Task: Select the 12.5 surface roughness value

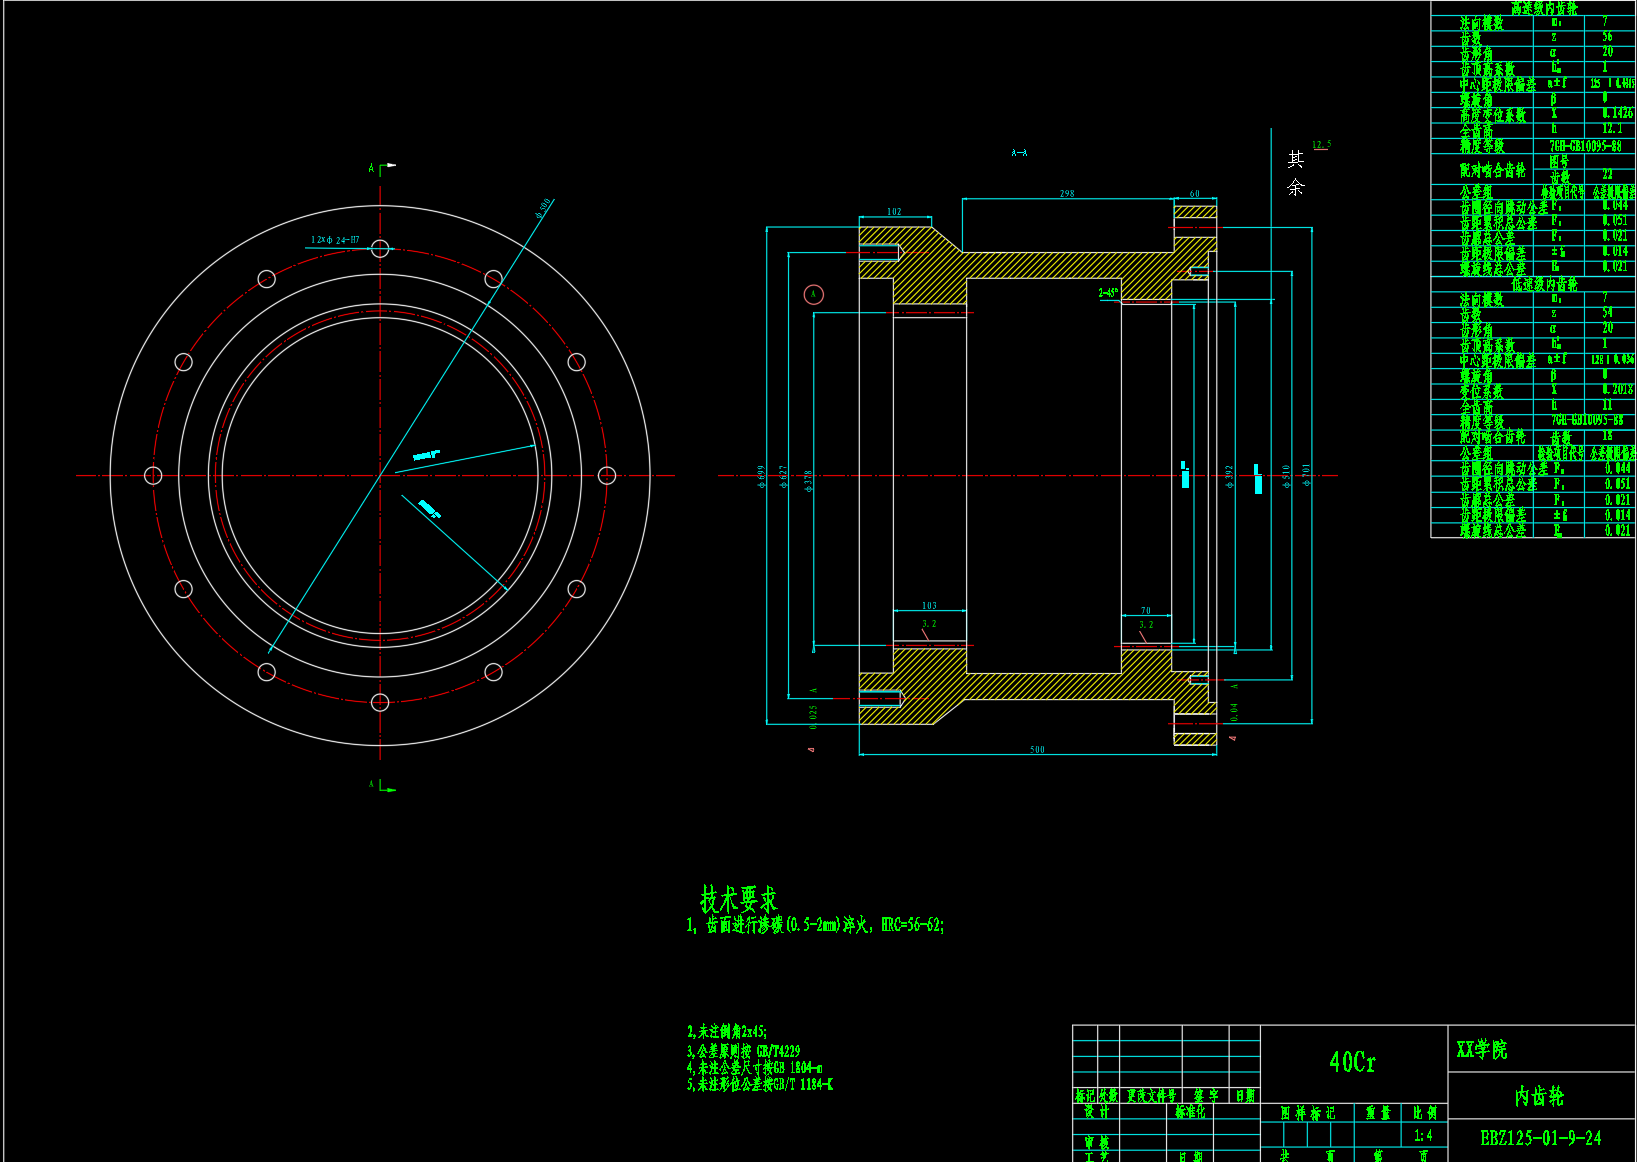Action: 1321,145
